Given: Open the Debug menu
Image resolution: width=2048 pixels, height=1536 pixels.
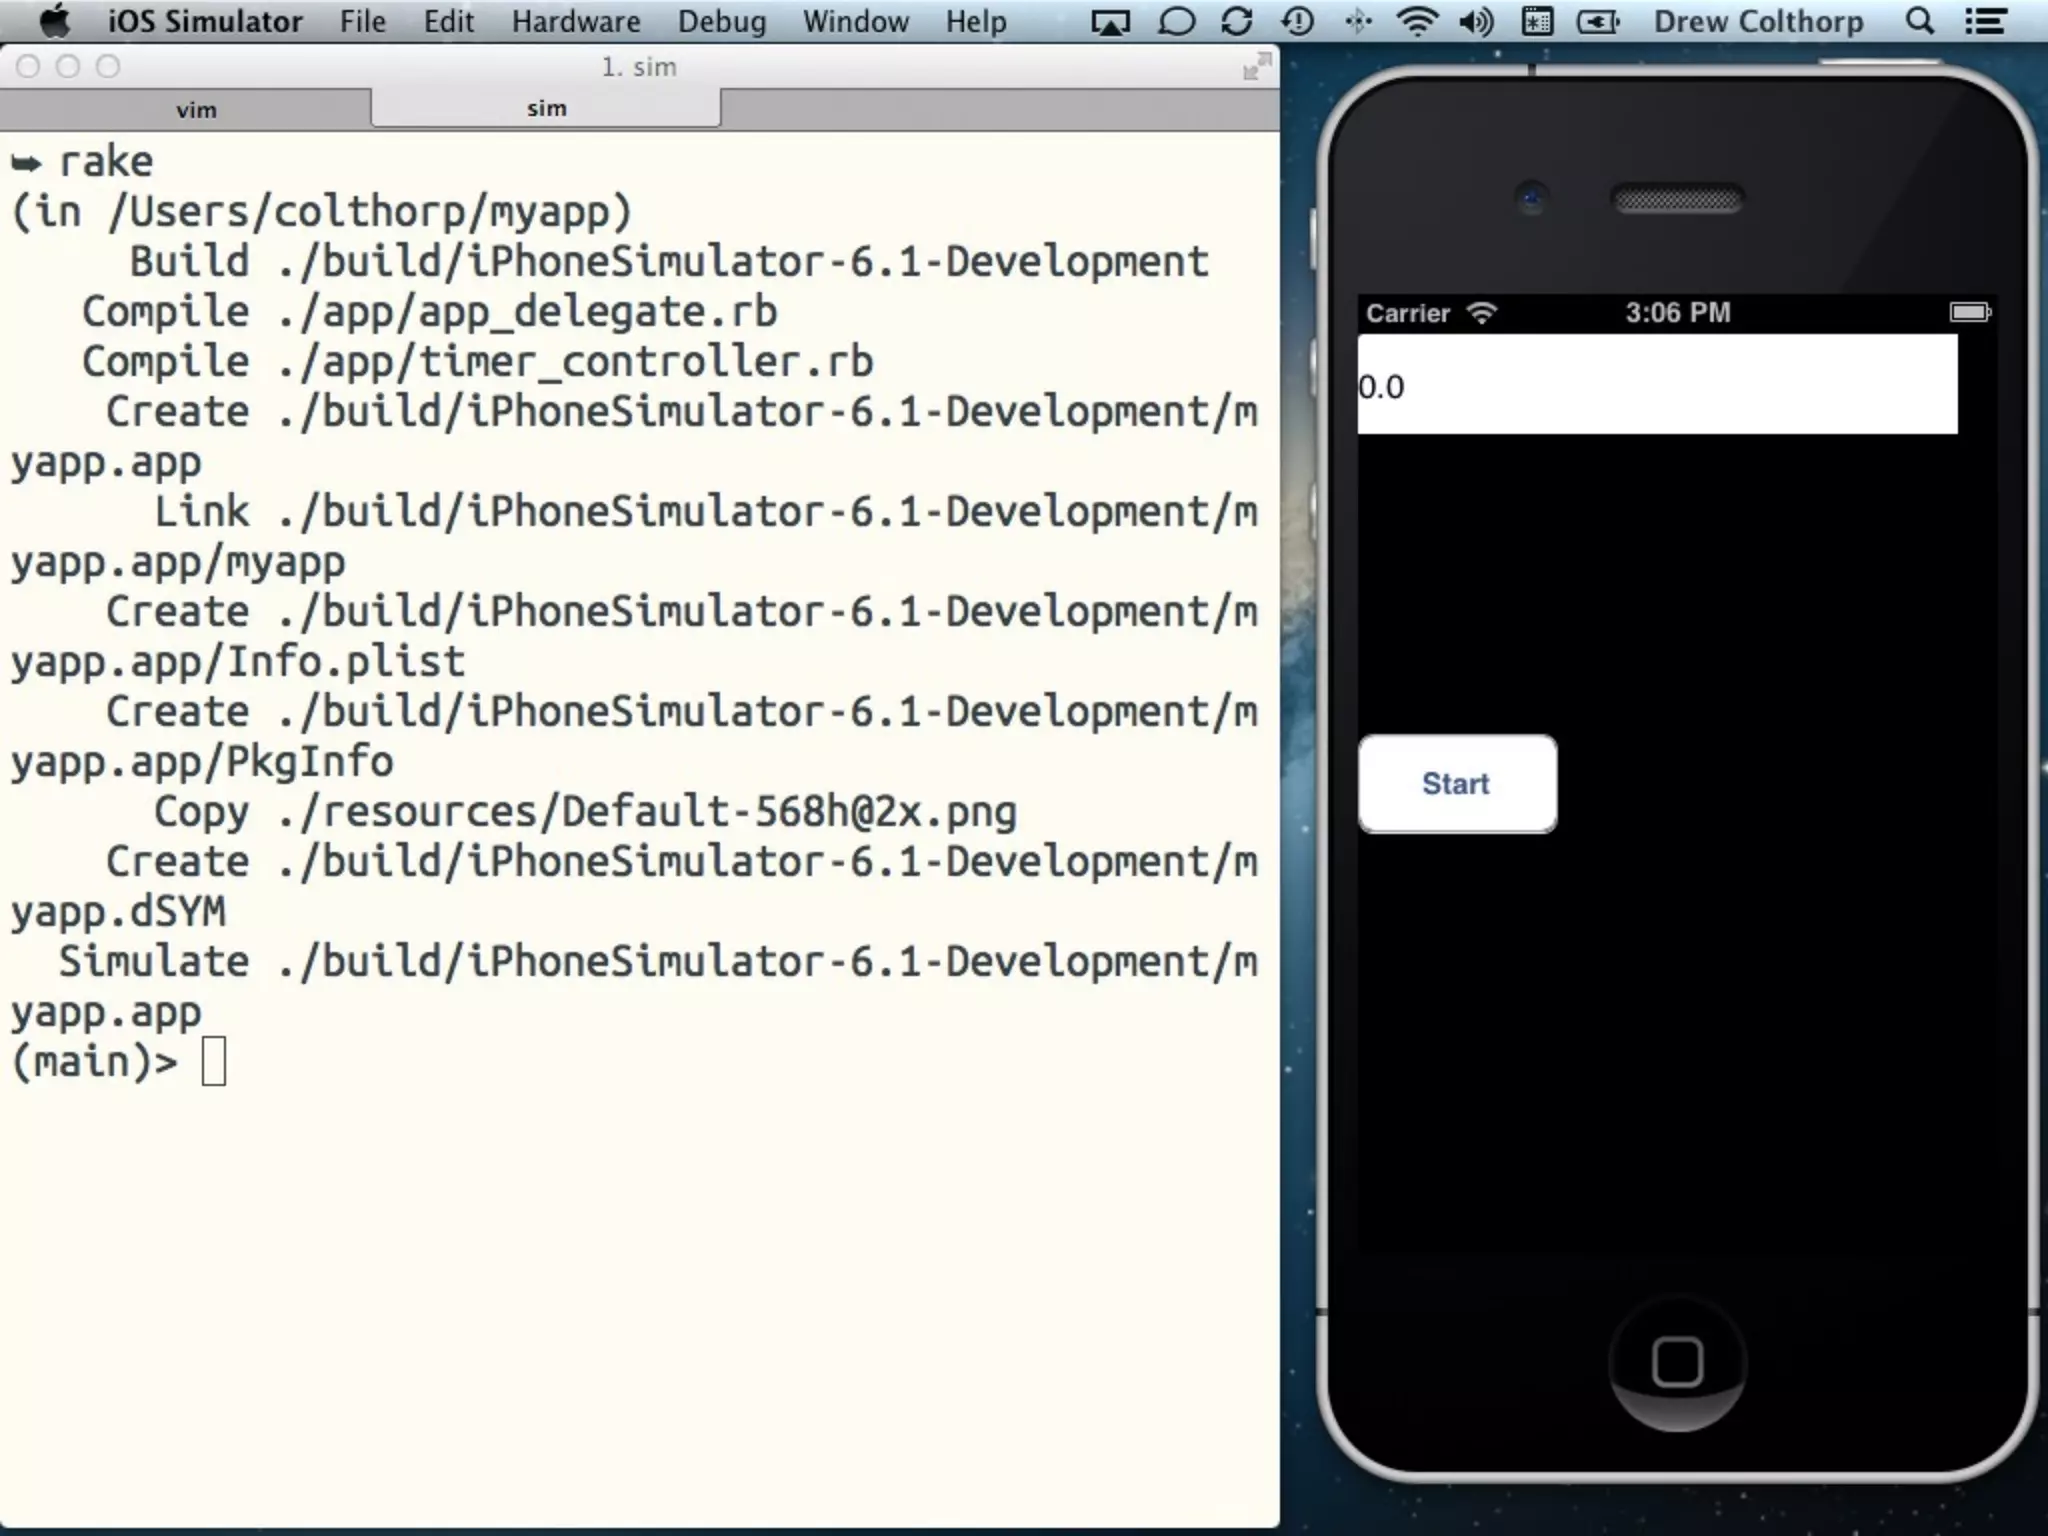Looking at the screenshot, I should coord(721,21).
